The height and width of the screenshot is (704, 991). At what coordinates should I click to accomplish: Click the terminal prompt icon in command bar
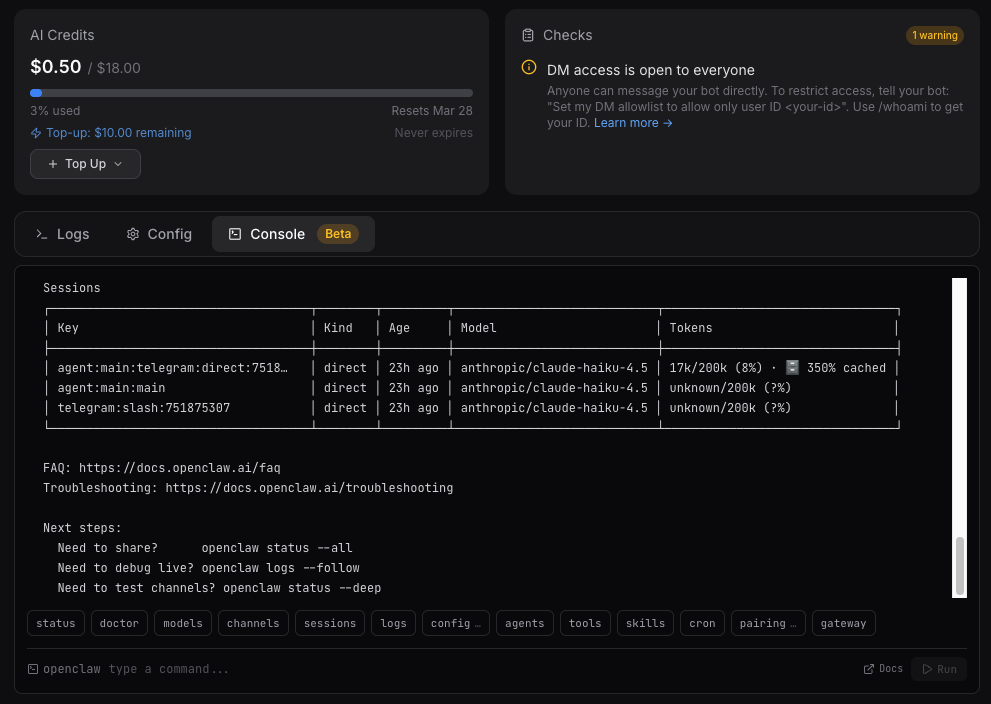tap(33, 669)
